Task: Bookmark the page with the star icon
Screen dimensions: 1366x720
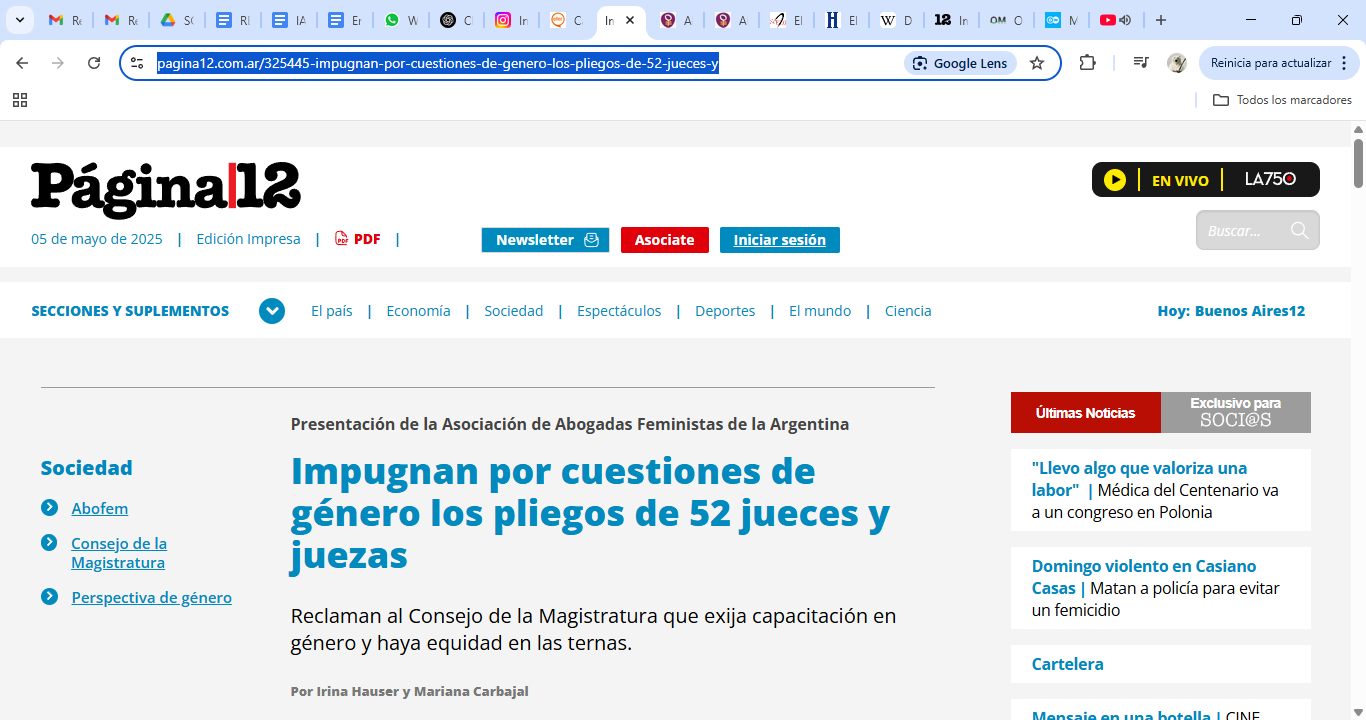Action: click(x=1038, y=62)
